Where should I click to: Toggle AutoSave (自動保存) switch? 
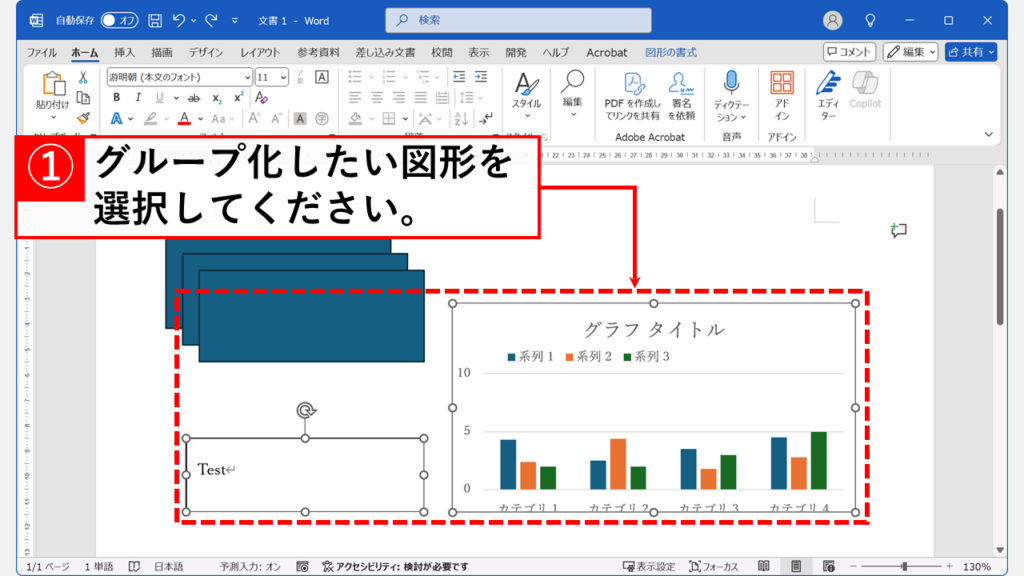pos(119,20)
